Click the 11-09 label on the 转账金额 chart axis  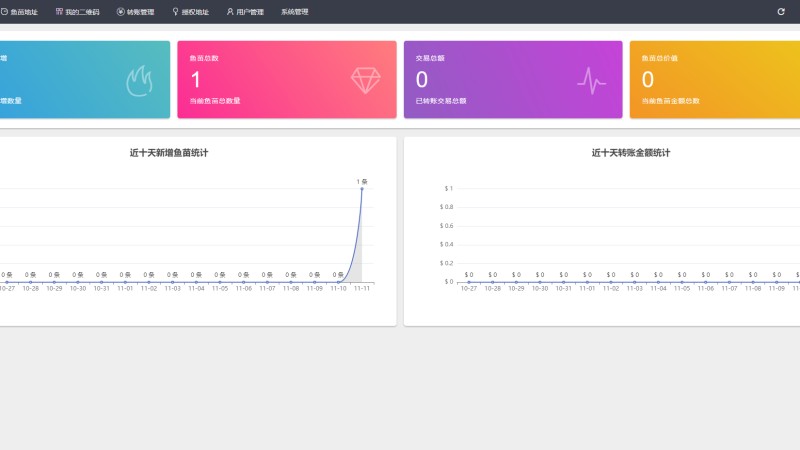777,288
